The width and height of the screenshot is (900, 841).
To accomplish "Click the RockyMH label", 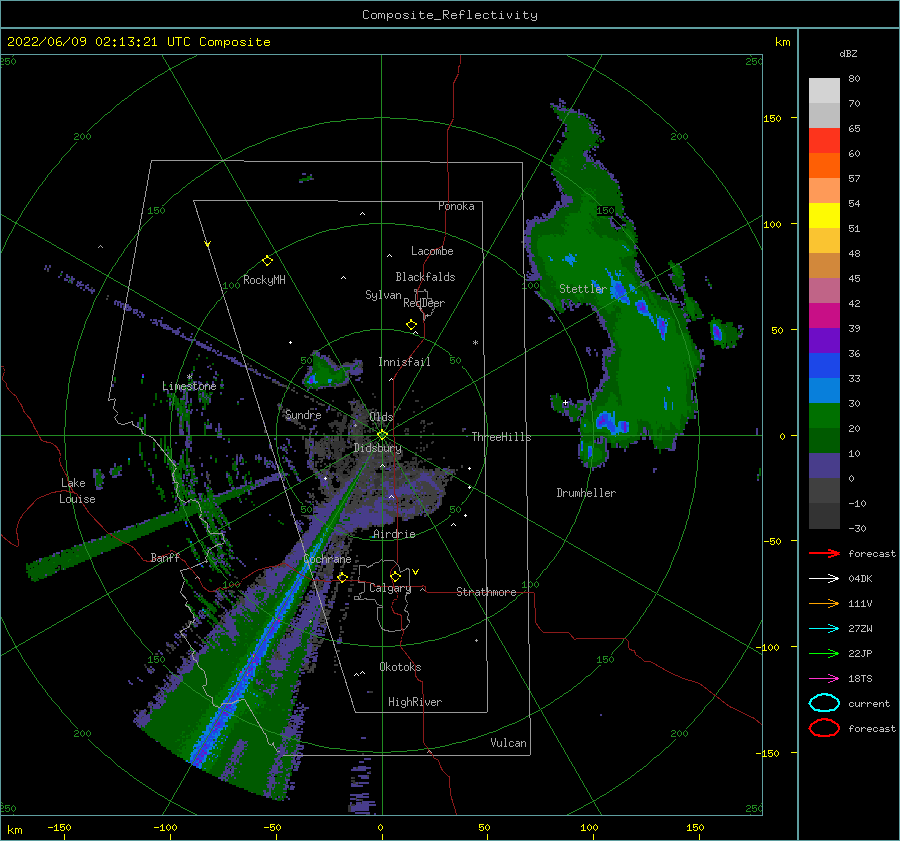I will 264,280.
